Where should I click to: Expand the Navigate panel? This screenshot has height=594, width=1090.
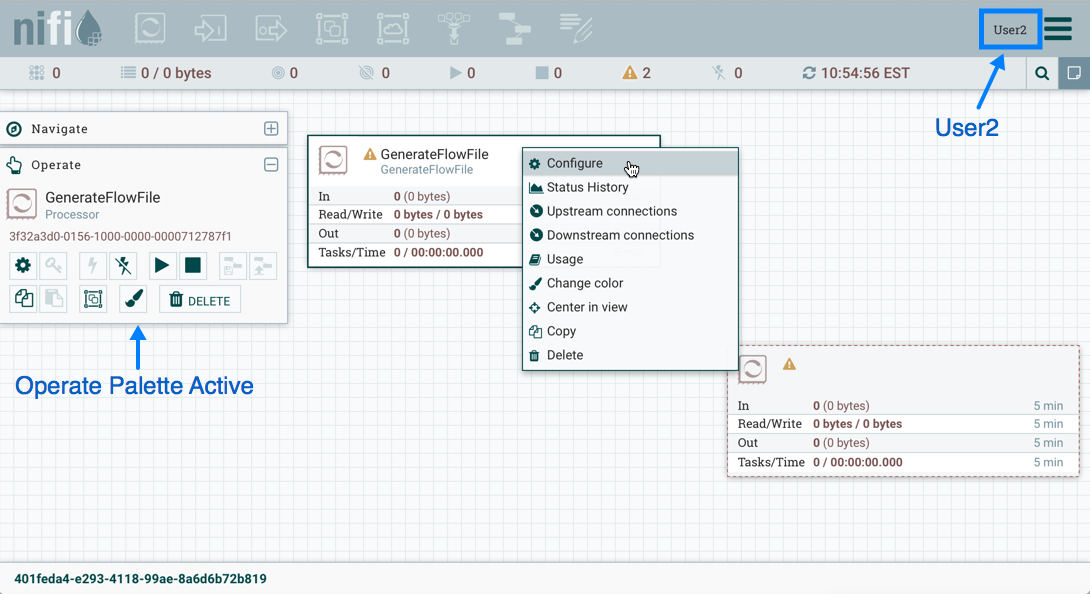coord(271,128)
